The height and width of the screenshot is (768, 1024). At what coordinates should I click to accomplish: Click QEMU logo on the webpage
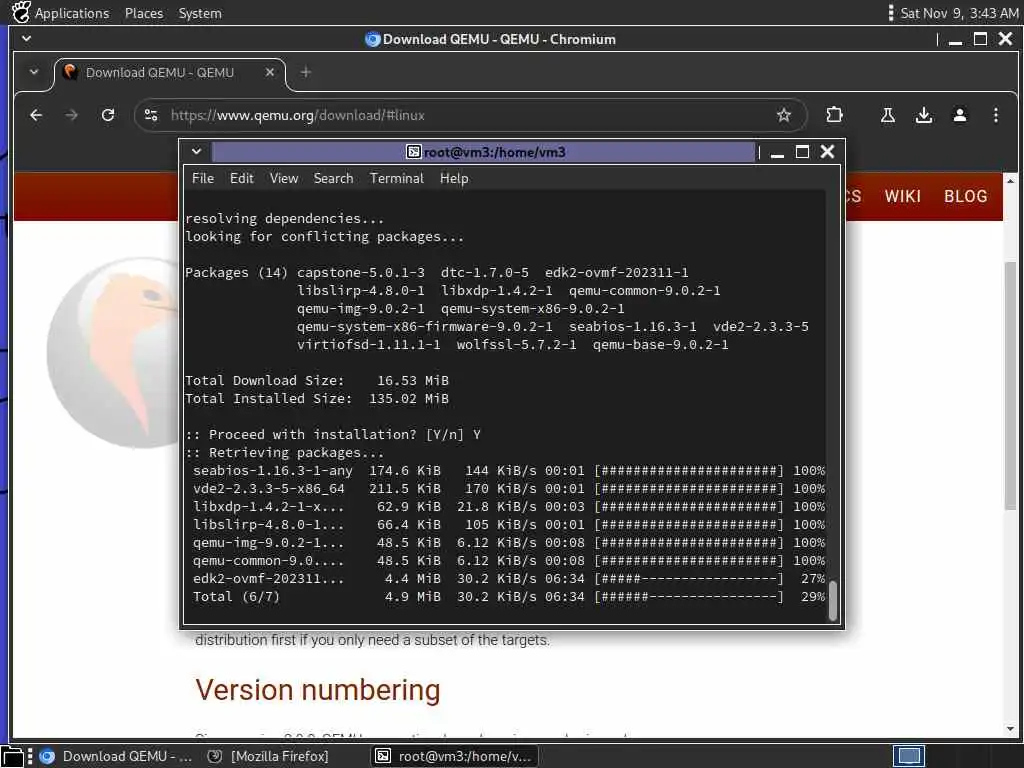point(112,353)
